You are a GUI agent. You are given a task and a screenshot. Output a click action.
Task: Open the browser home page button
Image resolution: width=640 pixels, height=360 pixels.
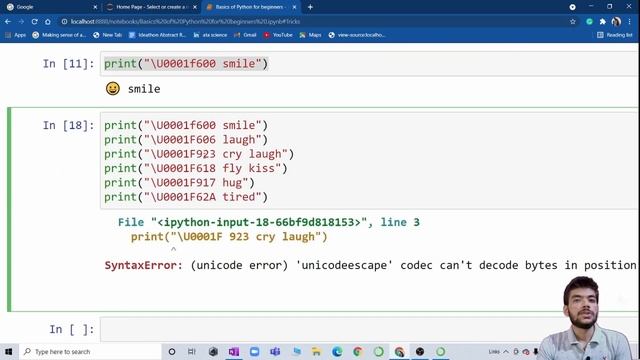(x=48, y=22)
